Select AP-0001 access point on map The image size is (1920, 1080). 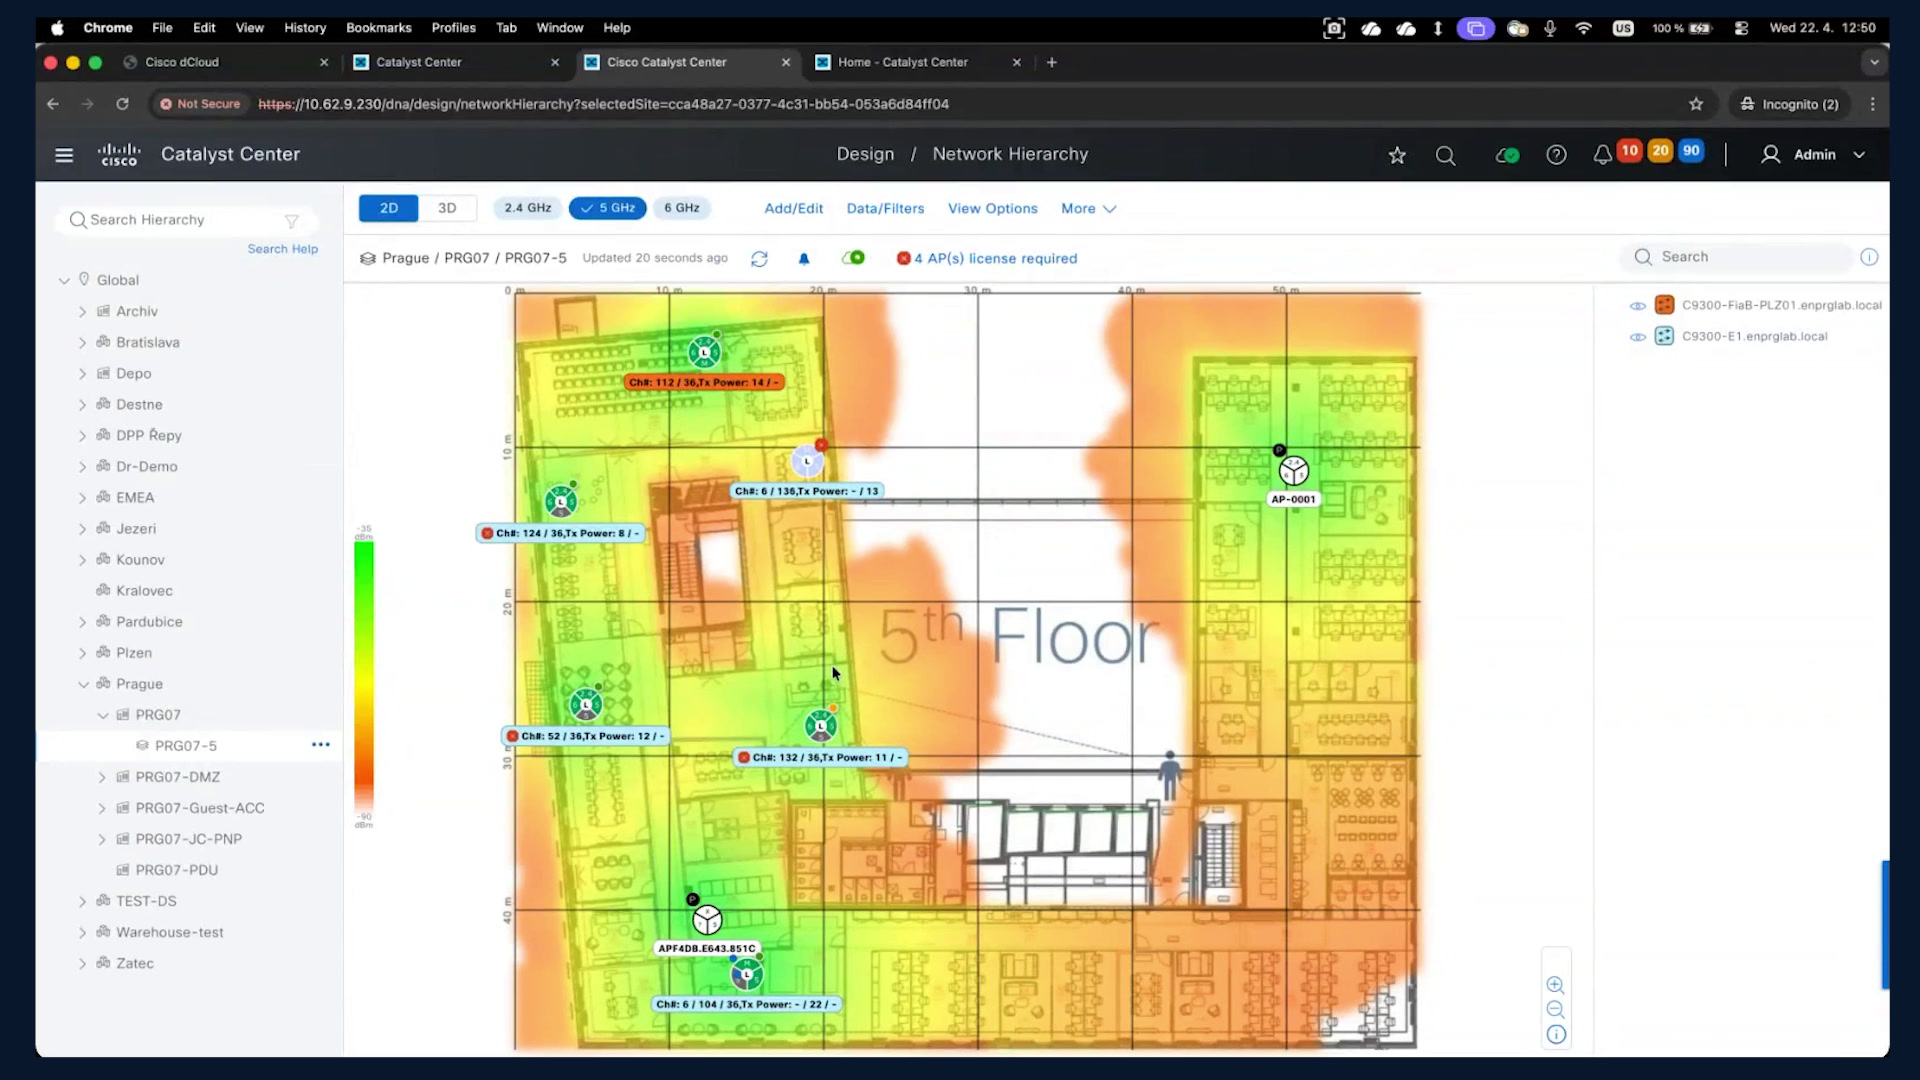coord(1293,470)
